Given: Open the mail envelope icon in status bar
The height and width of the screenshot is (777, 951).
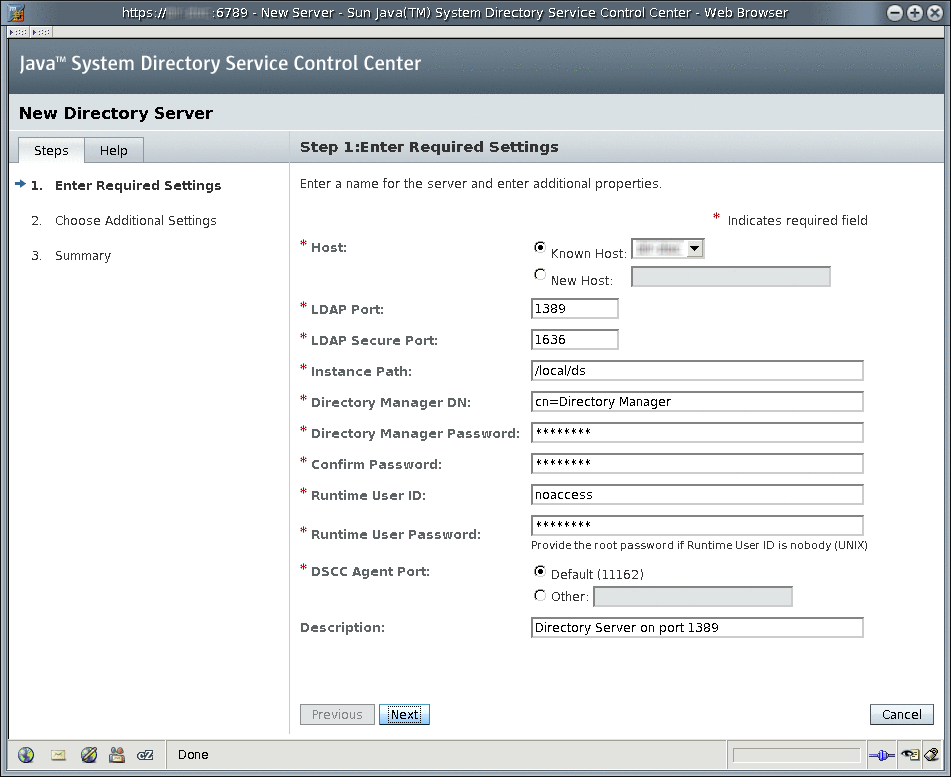Looking at the screenshot, I should pos(58,755).
